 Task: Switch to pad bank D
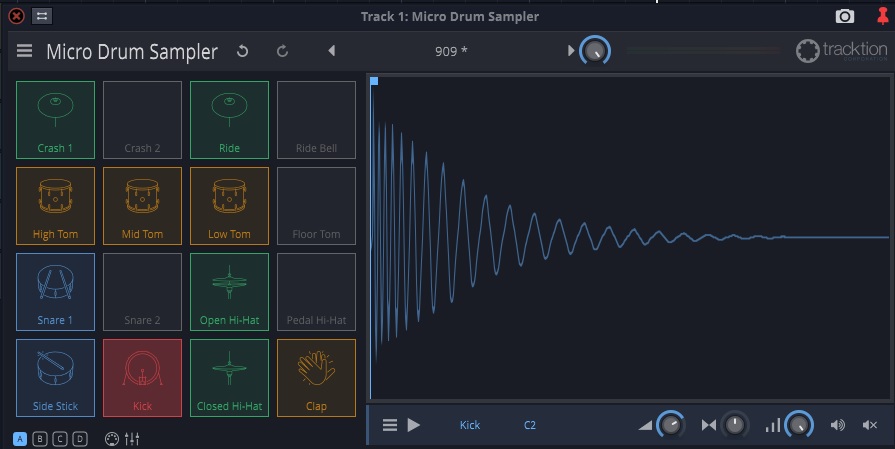[80, 439]
